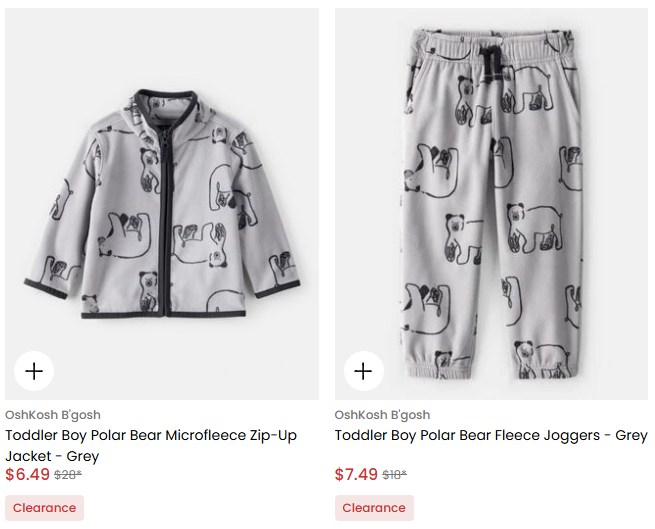This screenshot has width=655, height=529.
Task: Select the Clearance badge under the joggers
Action: pos(374,508)
